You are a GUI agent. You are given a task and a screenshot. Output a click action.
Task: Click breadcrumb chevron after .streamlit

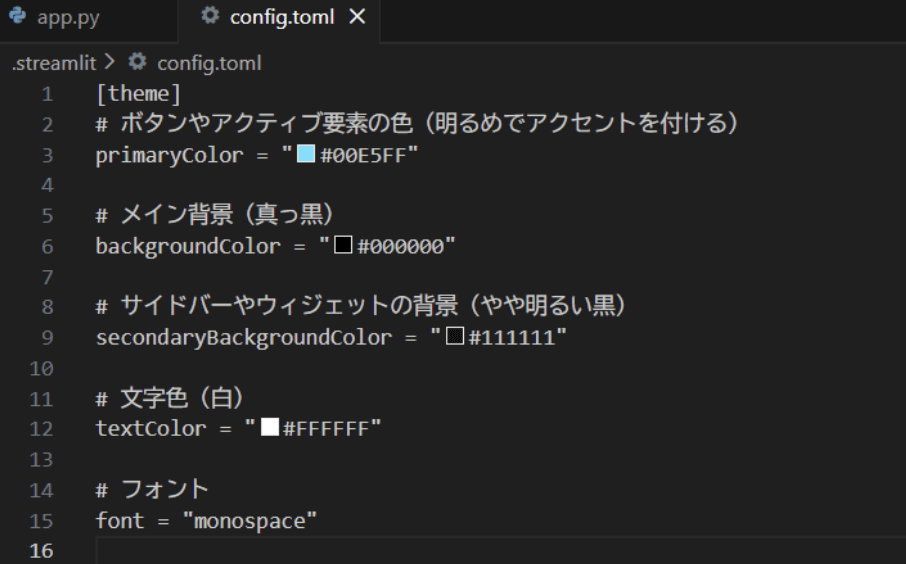[110, 62]
